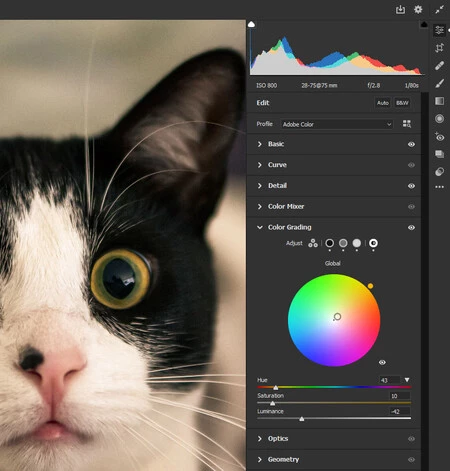
Task: Toggle Color Grading visibility eye
Action: (x=411, y=228)
